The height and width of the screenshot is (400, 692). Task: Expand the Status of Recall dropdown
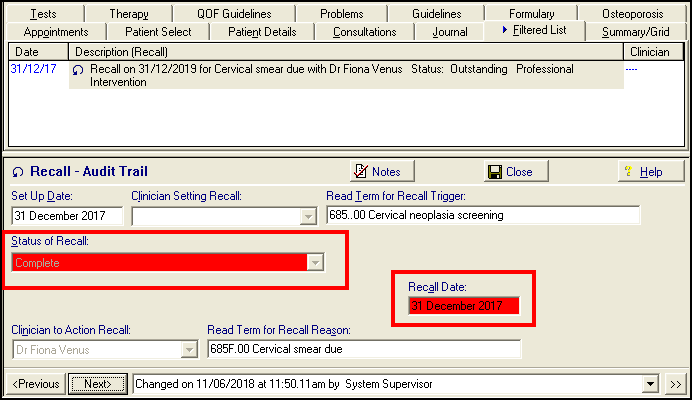click(x=316, y=262)
